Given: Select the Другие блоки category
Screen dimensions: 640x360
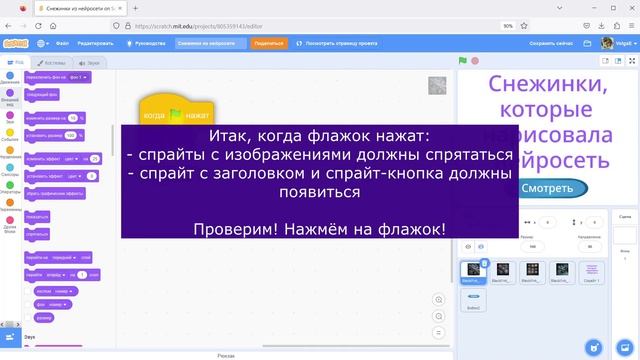Looking at the screenshot, I should click(10, 225).
